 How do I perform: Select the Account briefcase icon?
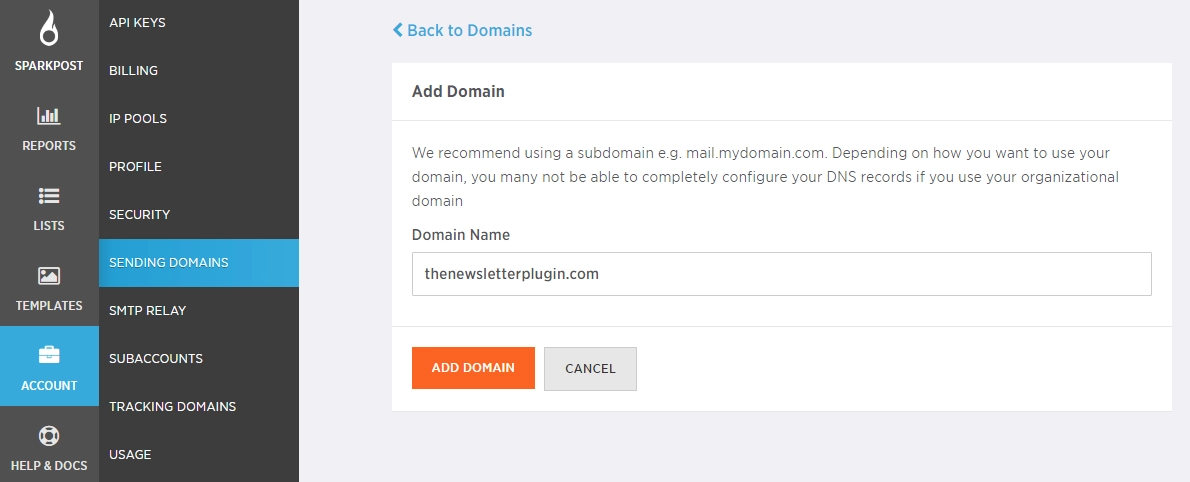pos(49,355)
